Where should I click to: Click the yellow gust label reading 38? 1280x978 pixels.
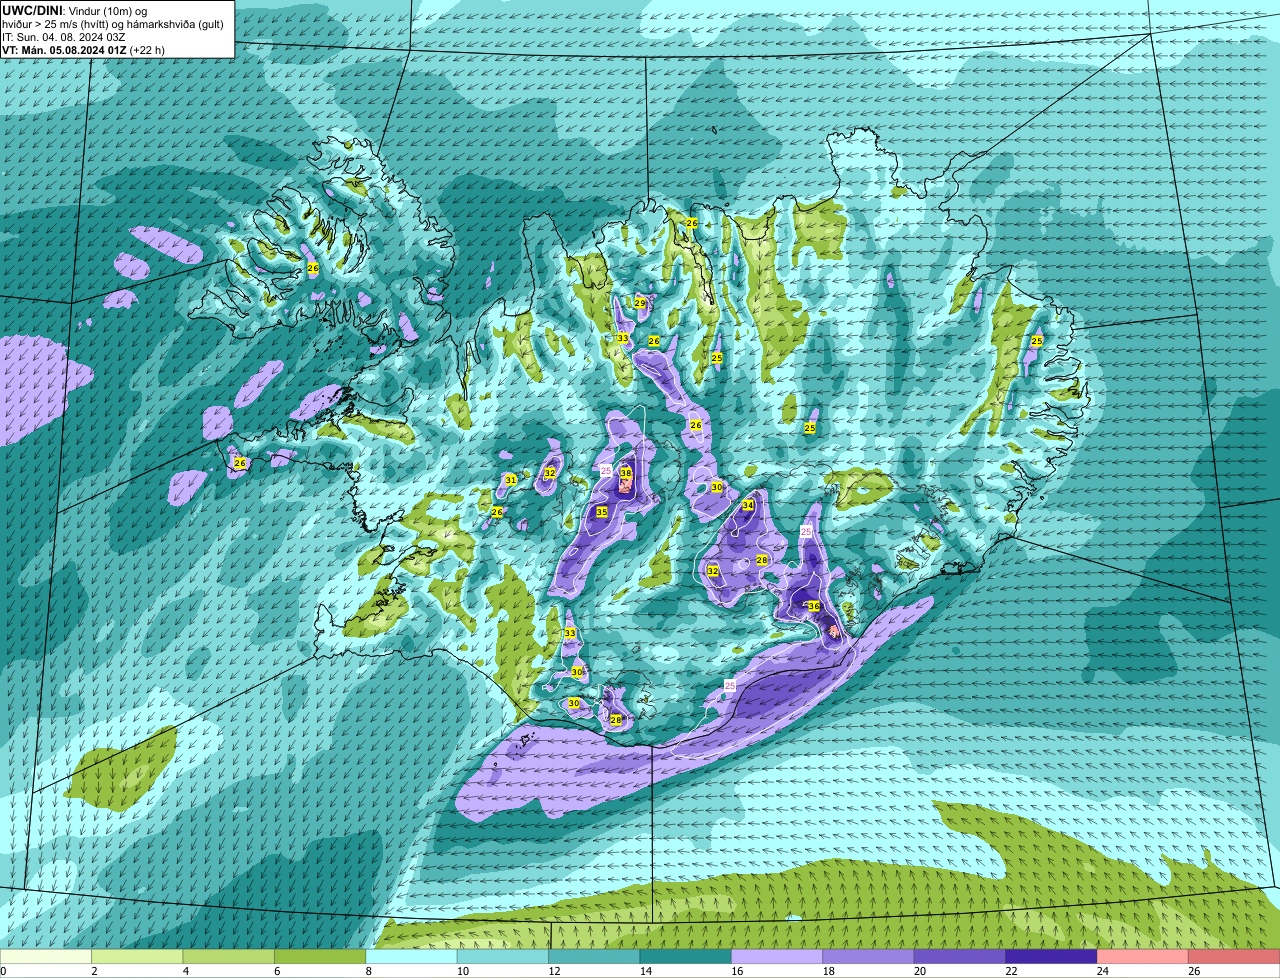point(626,473)
